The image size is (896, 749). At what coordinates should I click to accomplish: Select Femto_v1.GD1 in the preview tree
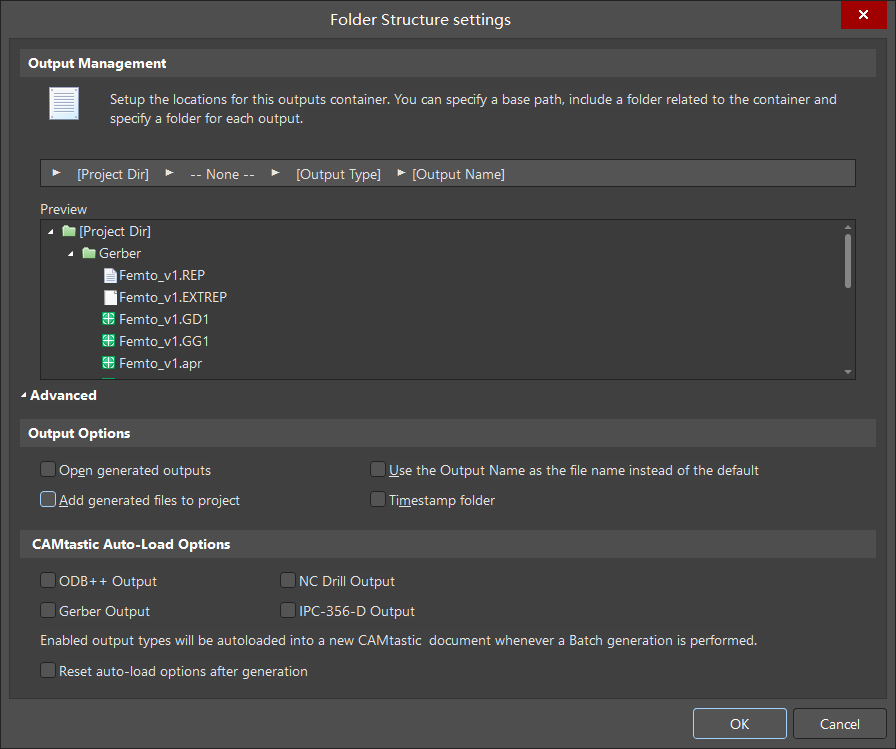coord(164,319)
